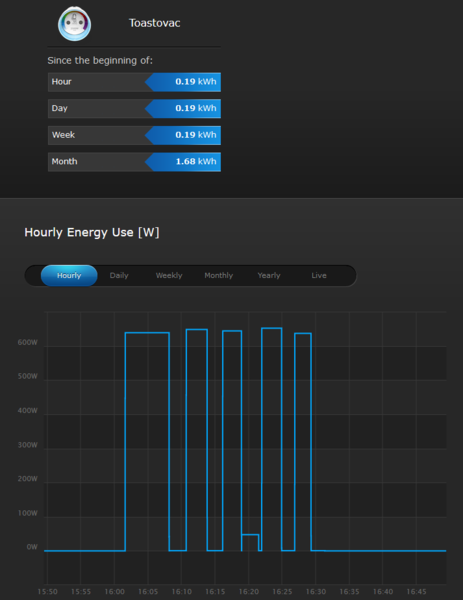Open the Weekly chart view
Image resolution: width=463 pixels, height=600 pixels.
coord(169,276)
